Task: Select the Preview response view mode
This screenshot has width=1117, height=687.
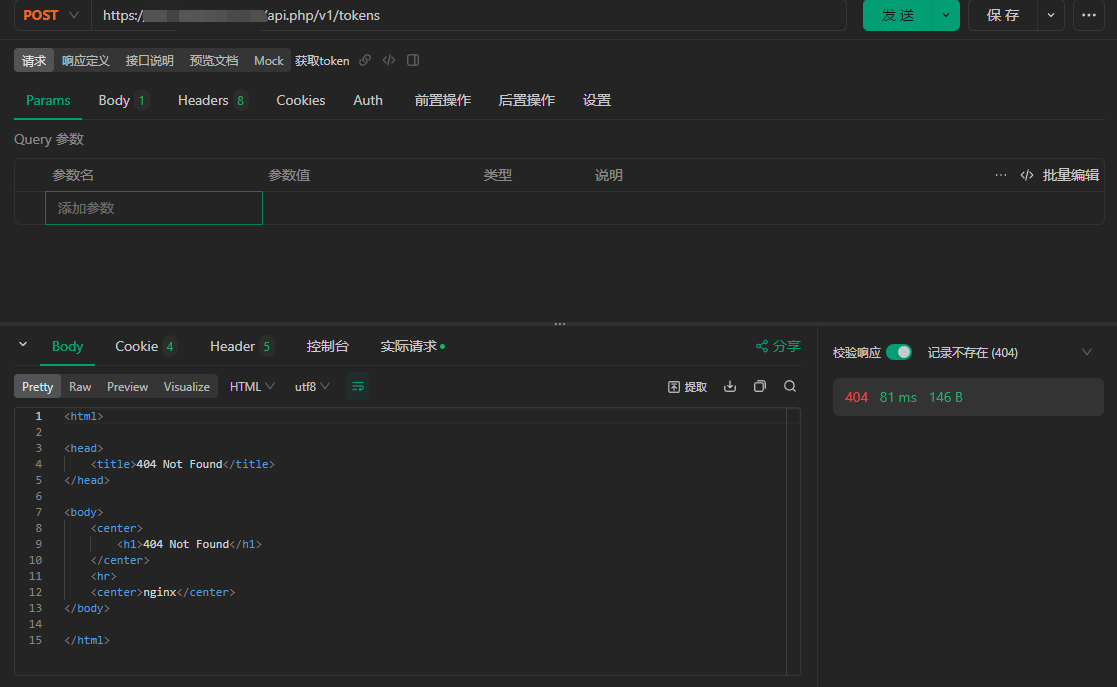Action: [x=127, y=387]
